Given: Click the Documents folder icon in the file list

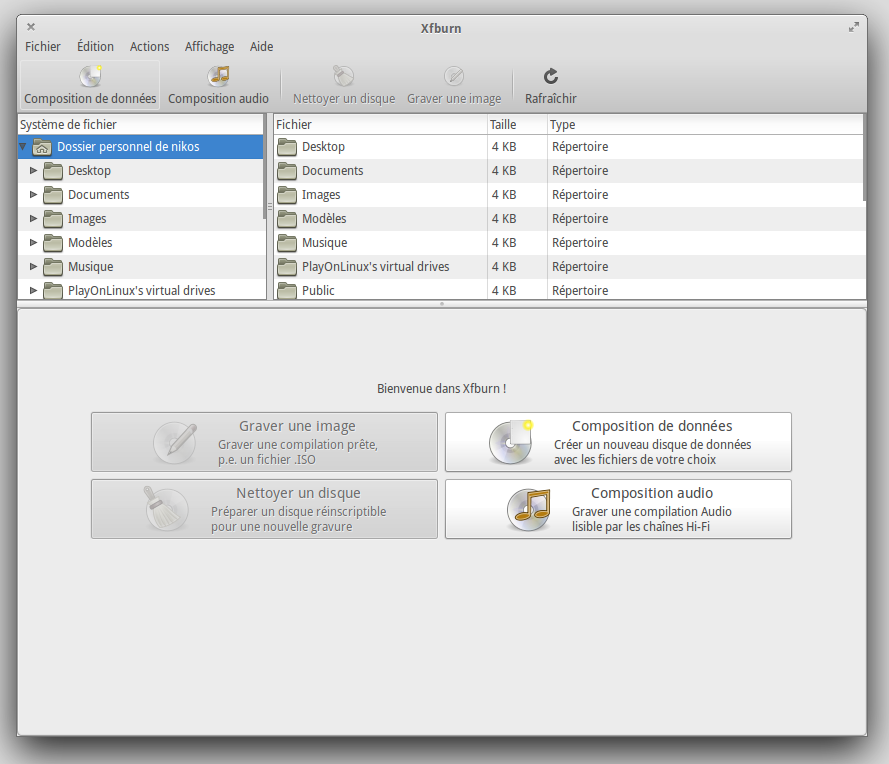Looking at the screenshot, I should tap(287, 171).
